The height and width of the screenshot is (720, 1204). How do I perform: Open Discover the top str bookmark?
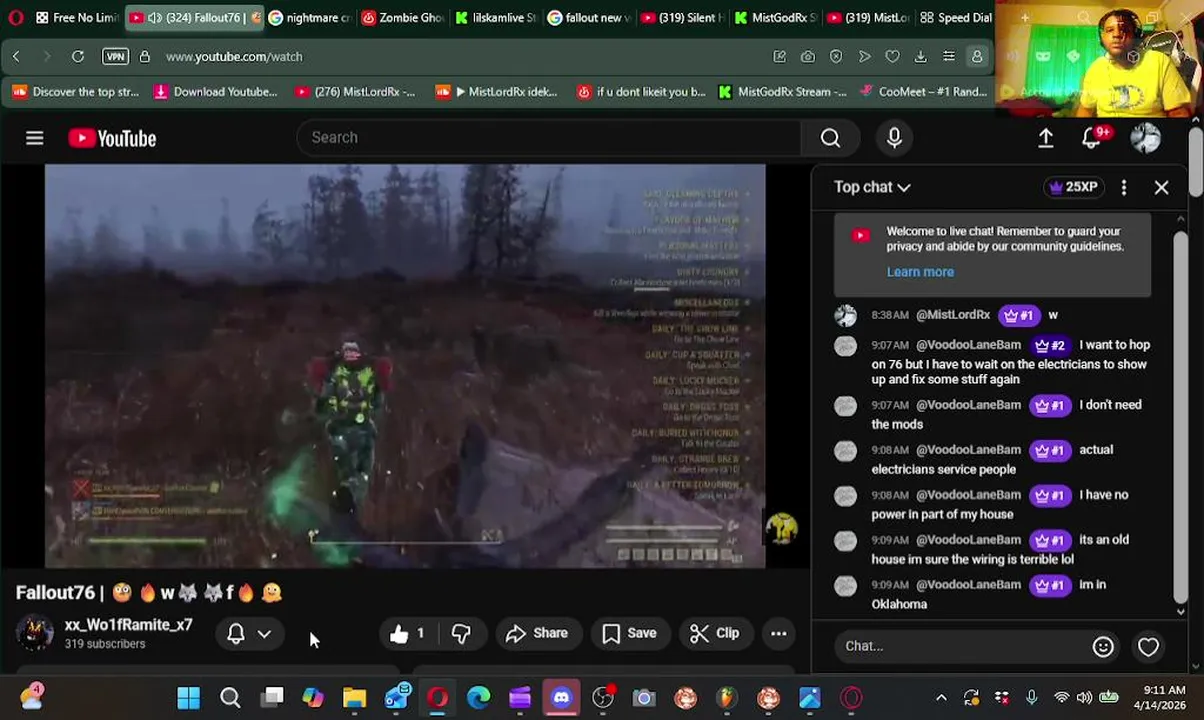75,92
